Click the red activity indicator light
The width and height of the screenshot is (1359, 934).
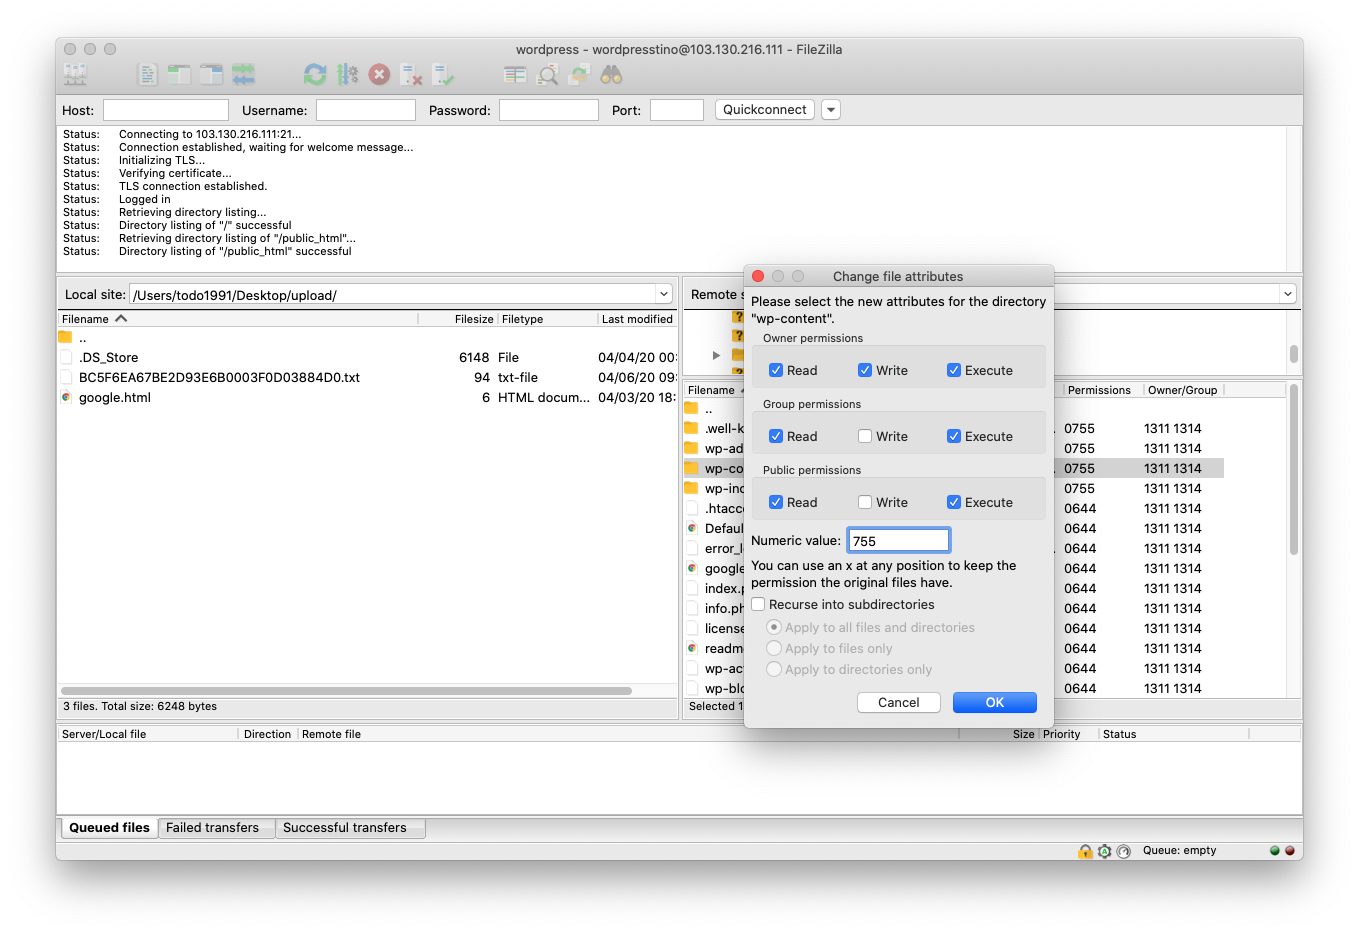coord(1289,851)
